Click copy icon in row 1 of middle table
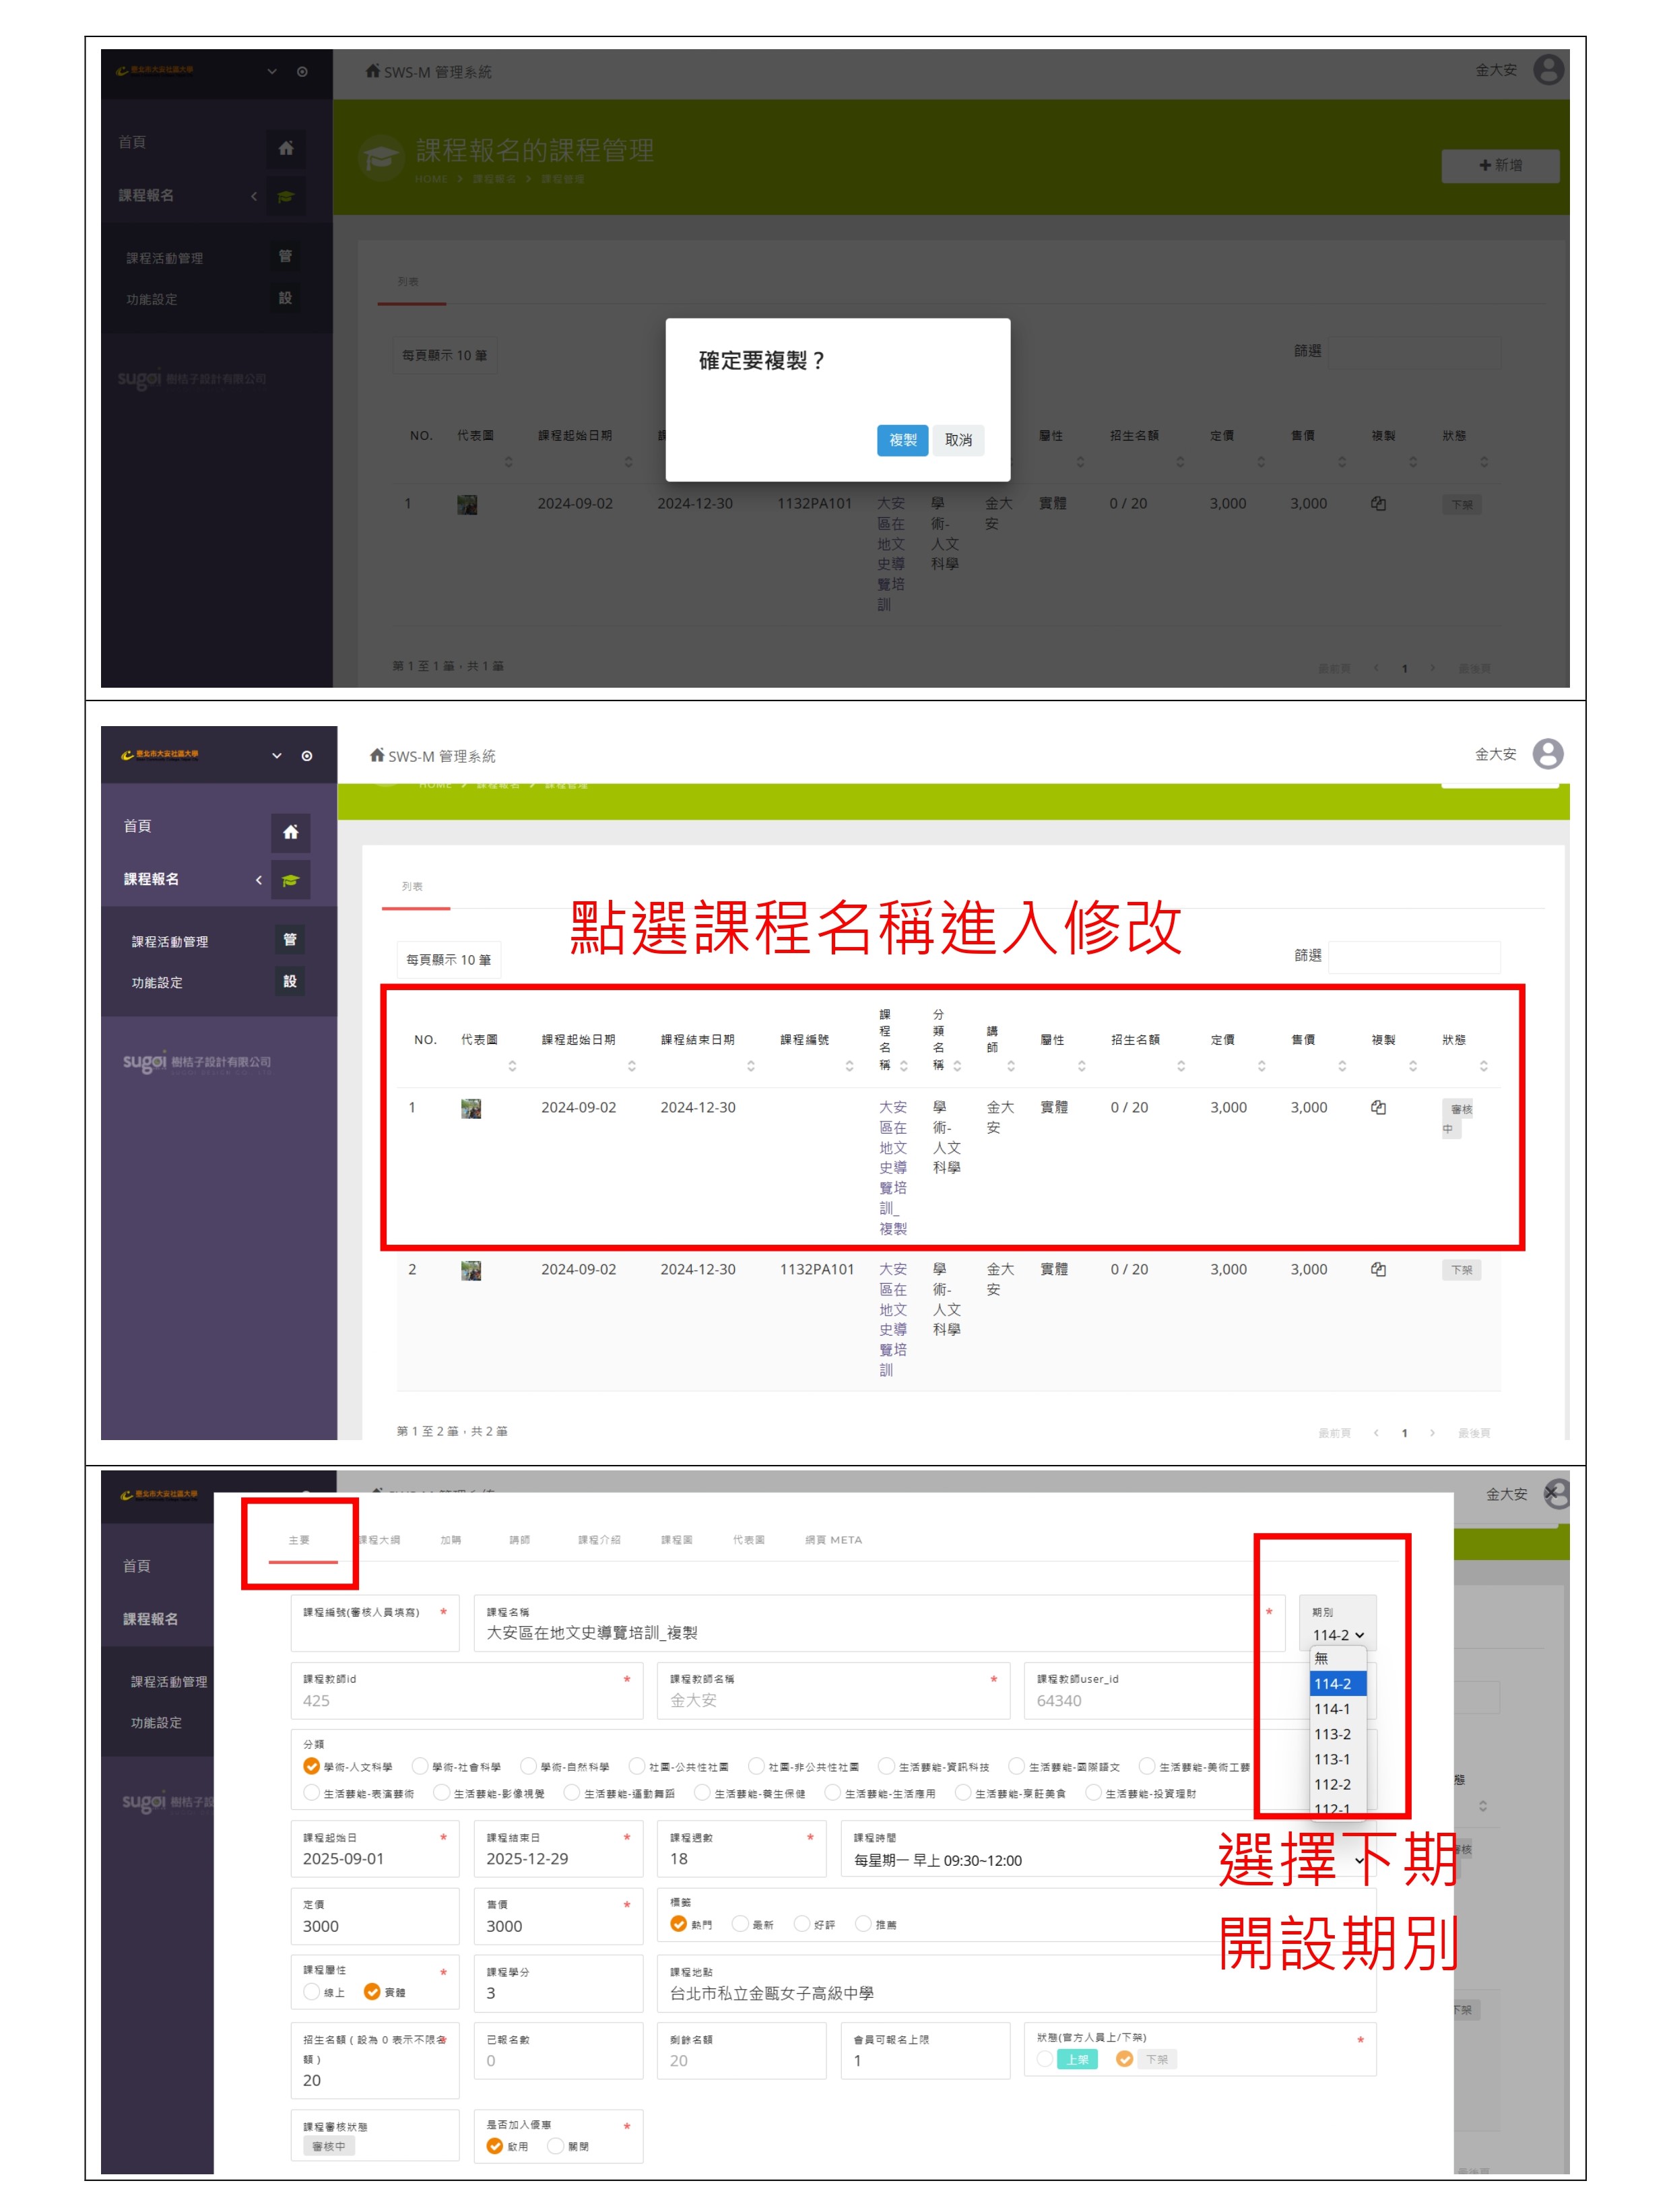This screenshot has width=1671, height=2212. click(1378, 1107)
